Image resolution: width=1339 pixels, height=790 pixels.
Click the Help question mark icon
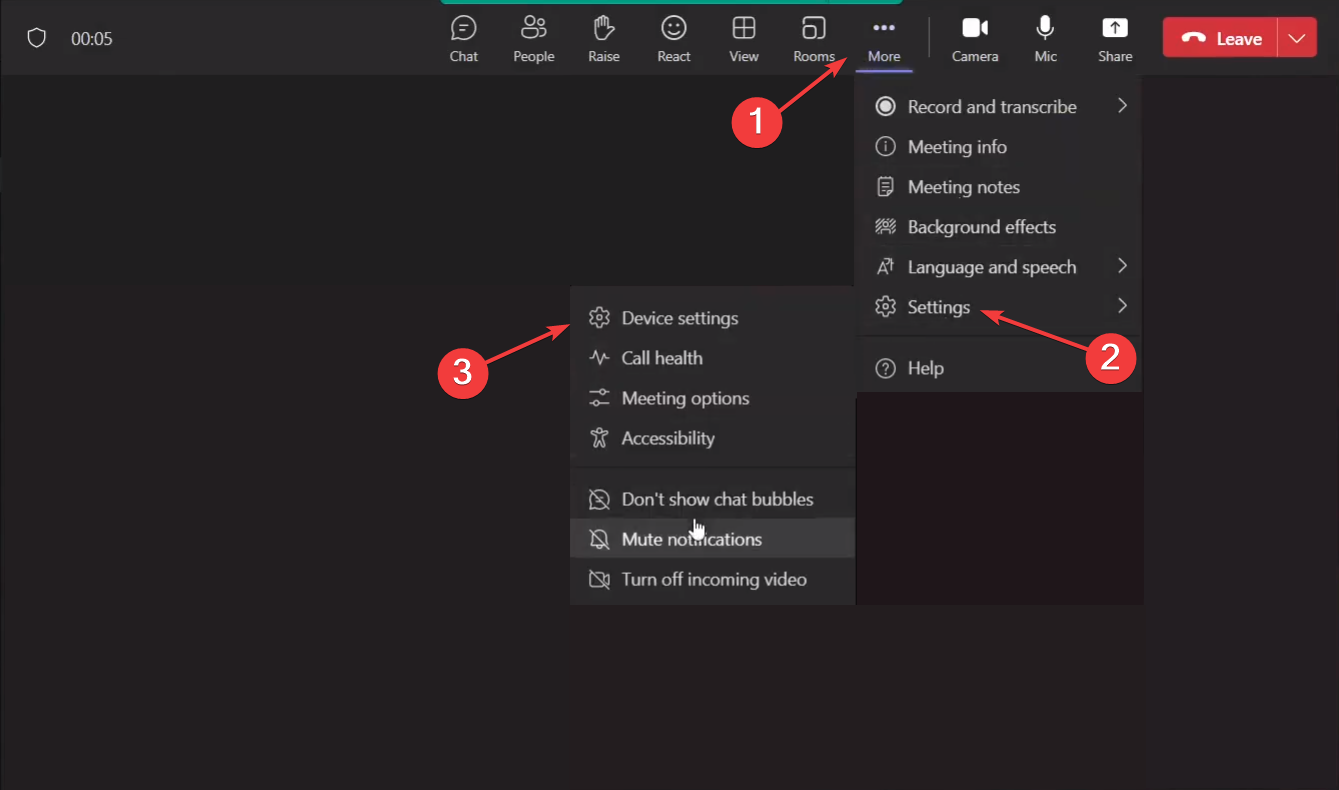[x=885, y=368]
